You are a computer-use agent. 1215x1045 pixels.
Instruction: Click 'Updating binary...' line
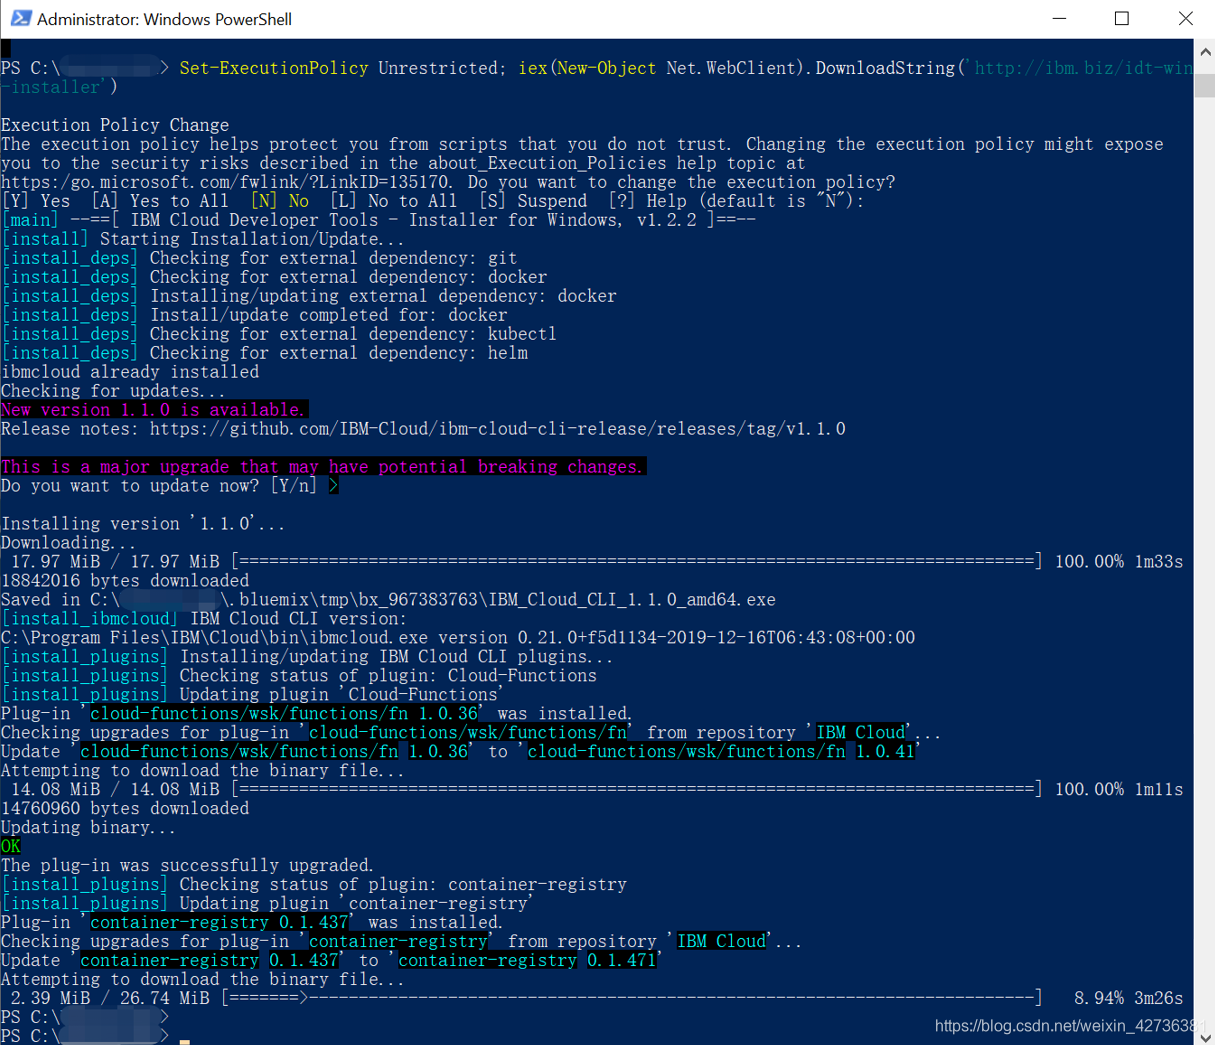click(88, 828)
